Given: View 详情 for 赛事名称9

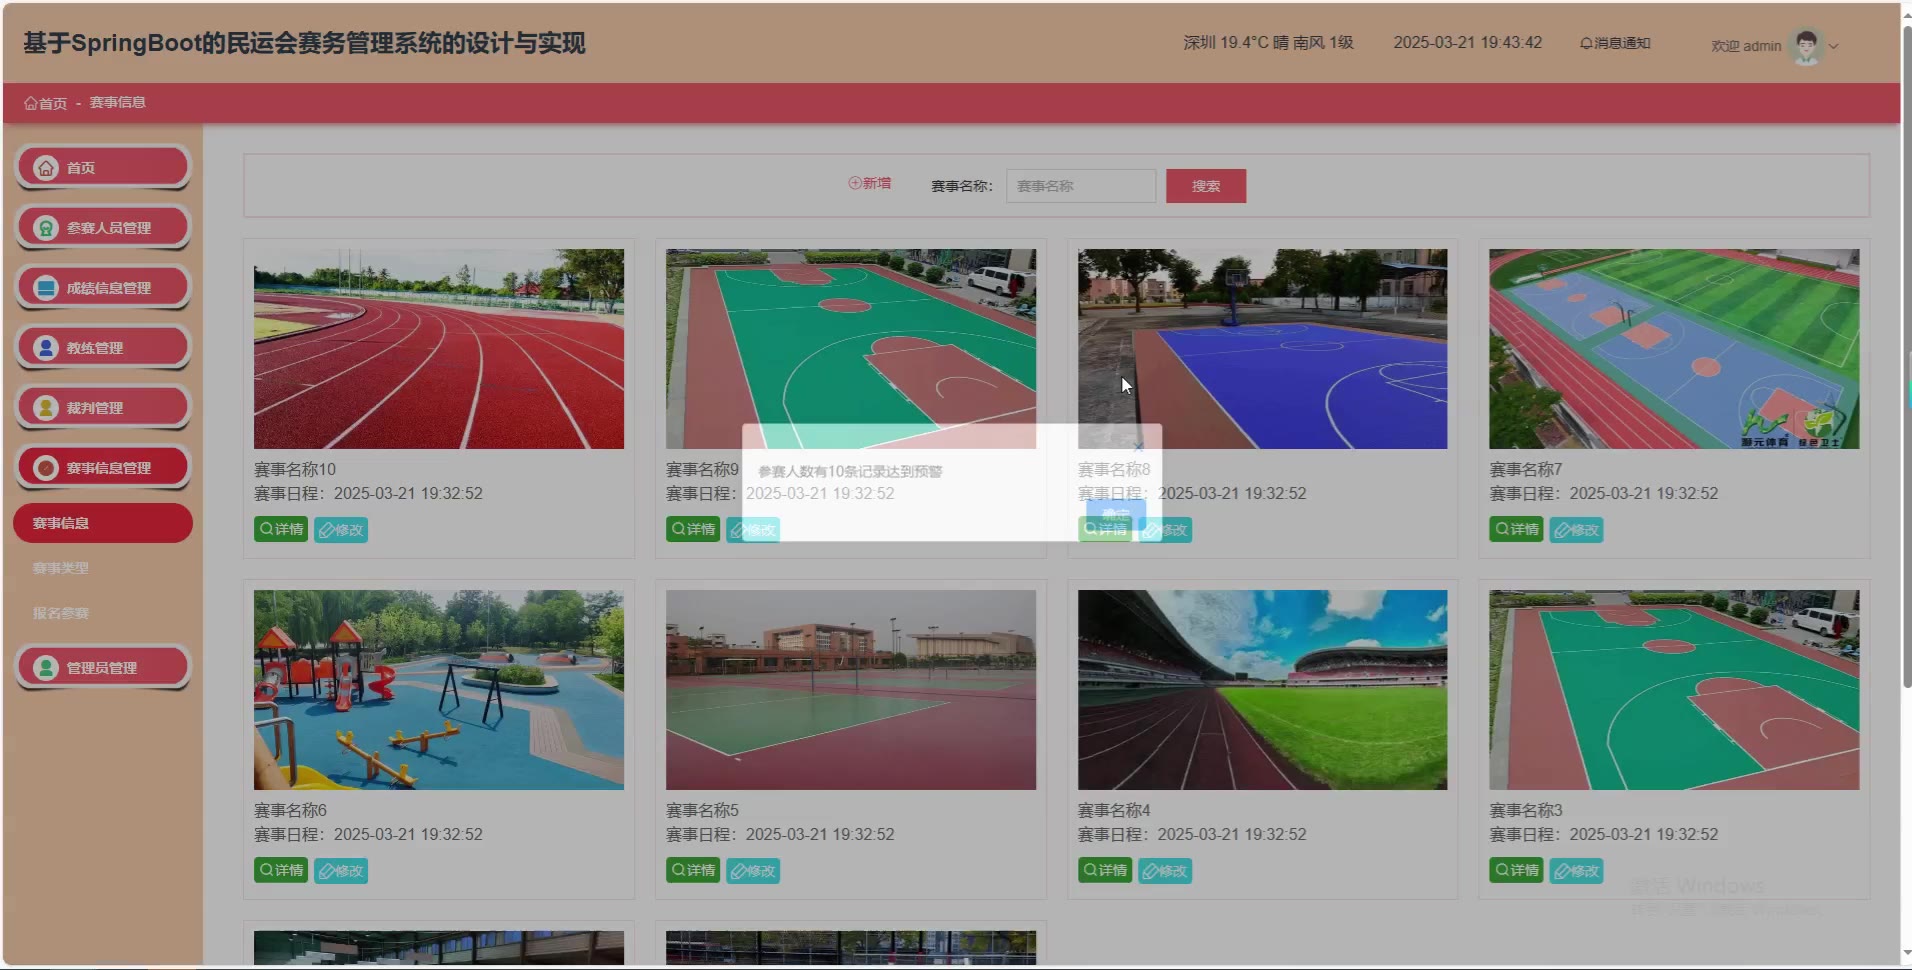Looking at the screenshot, I should (693, 529).
